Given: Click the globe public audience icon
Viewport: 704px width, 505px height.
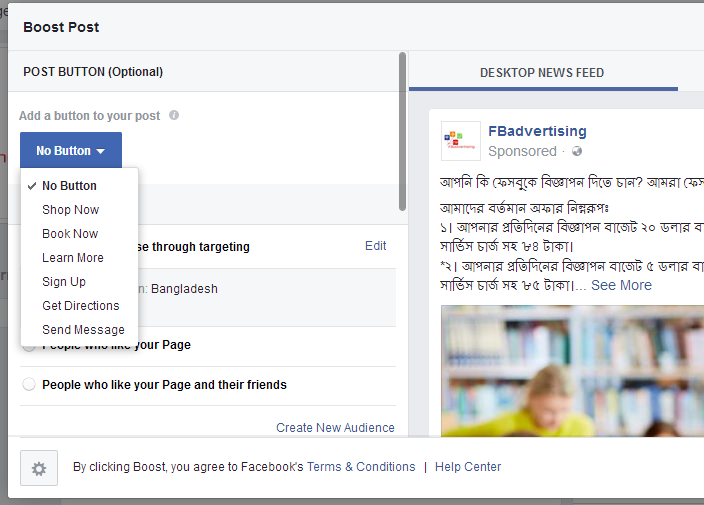Looking at the screenshot, I should pos(577,151).
